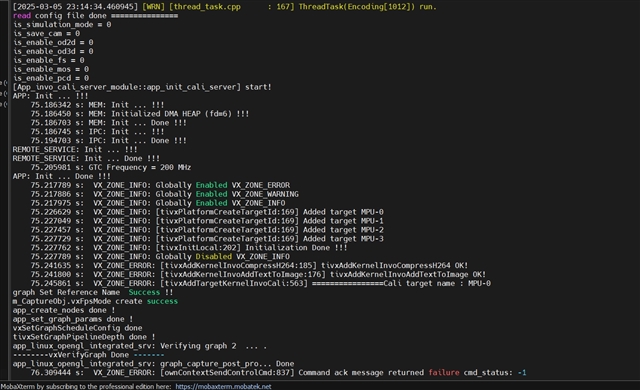
Task: Click the 'is_save_cam = 0' line
Action: click(47, 33)
